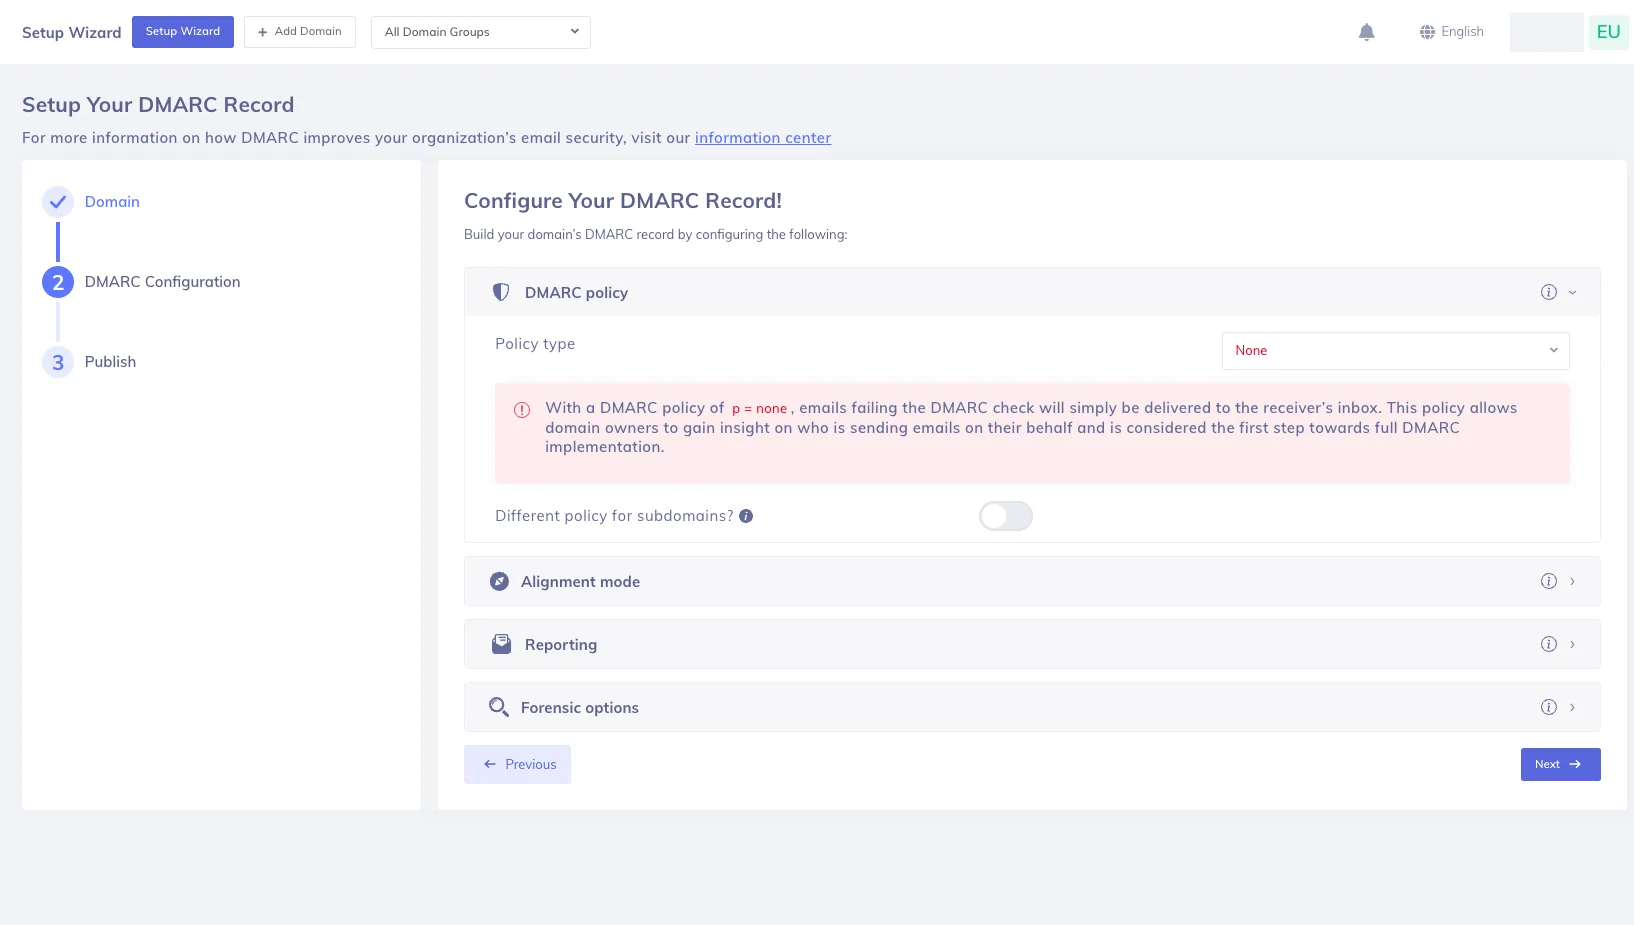Click the Reporting mailbox icon
Screen dimensions: 1634x925
(x=501, y=644)
